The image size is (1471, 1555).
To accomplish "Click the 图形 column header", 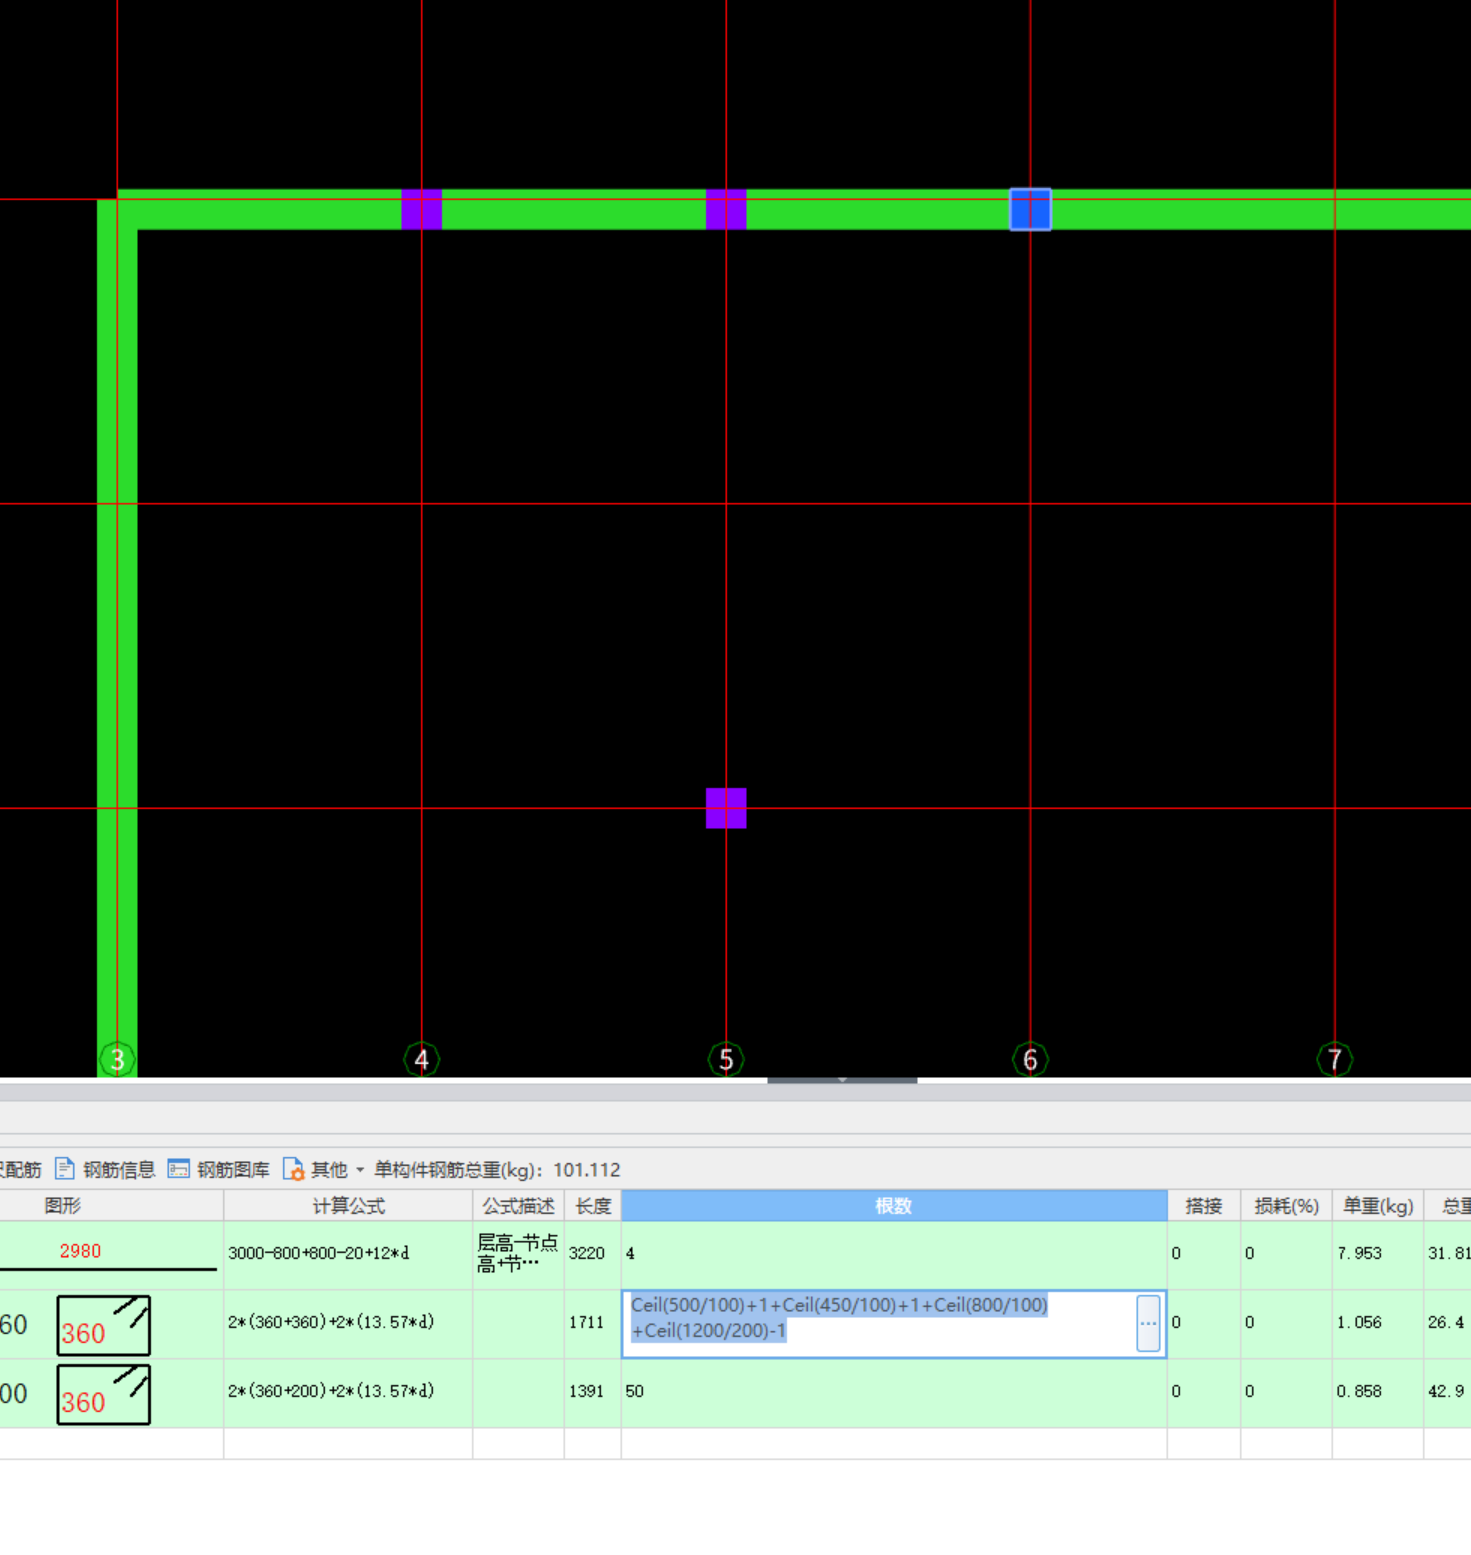I will [x=62, y=1206].
